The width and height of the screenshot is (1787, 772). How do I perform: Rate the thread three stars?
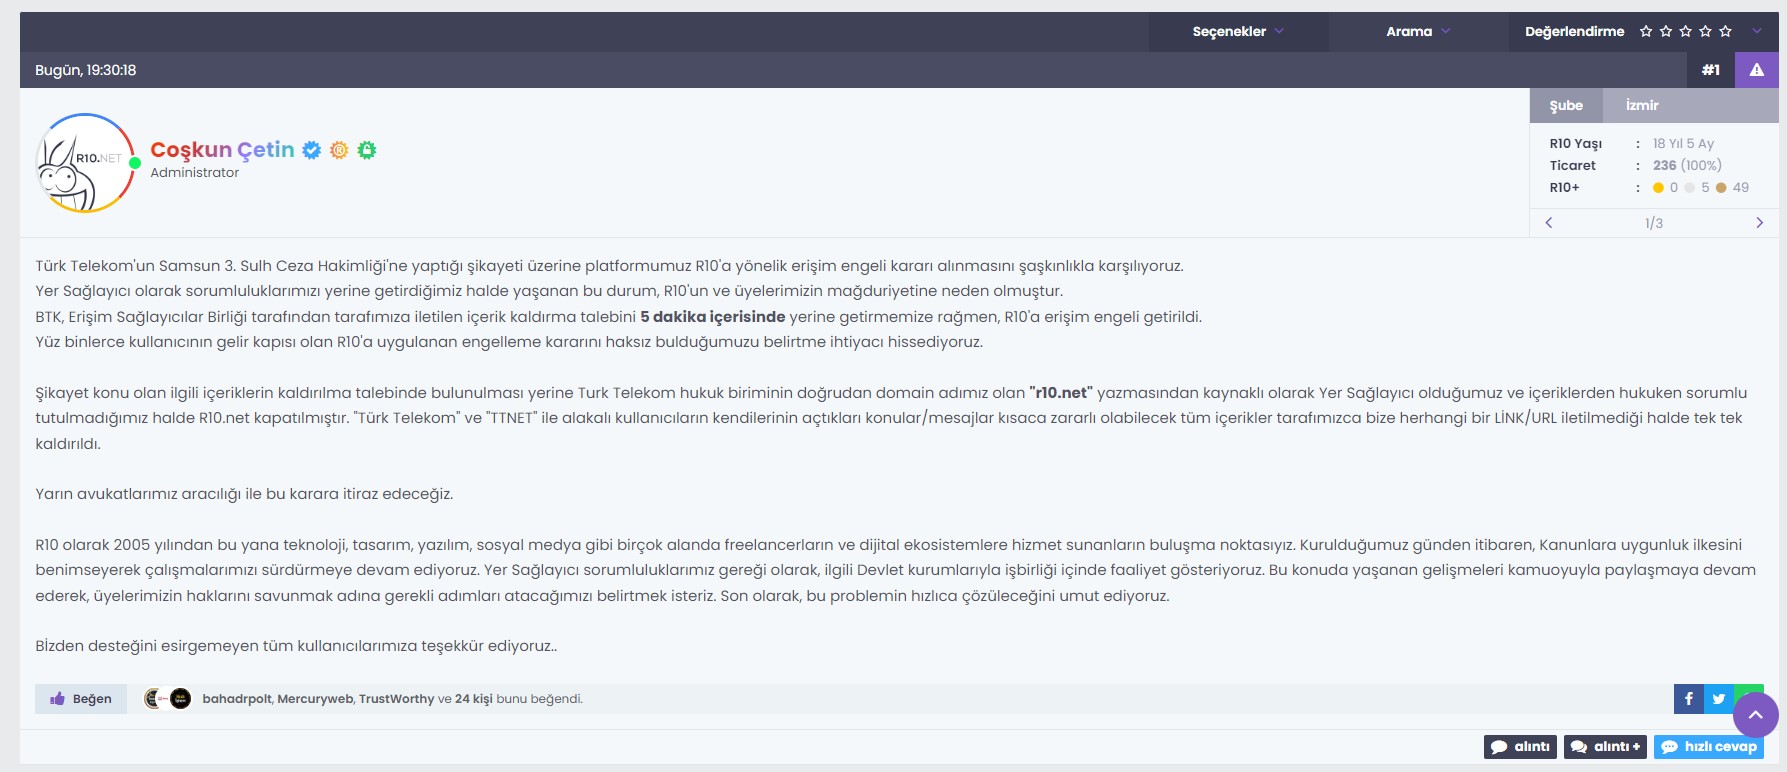1686,32
